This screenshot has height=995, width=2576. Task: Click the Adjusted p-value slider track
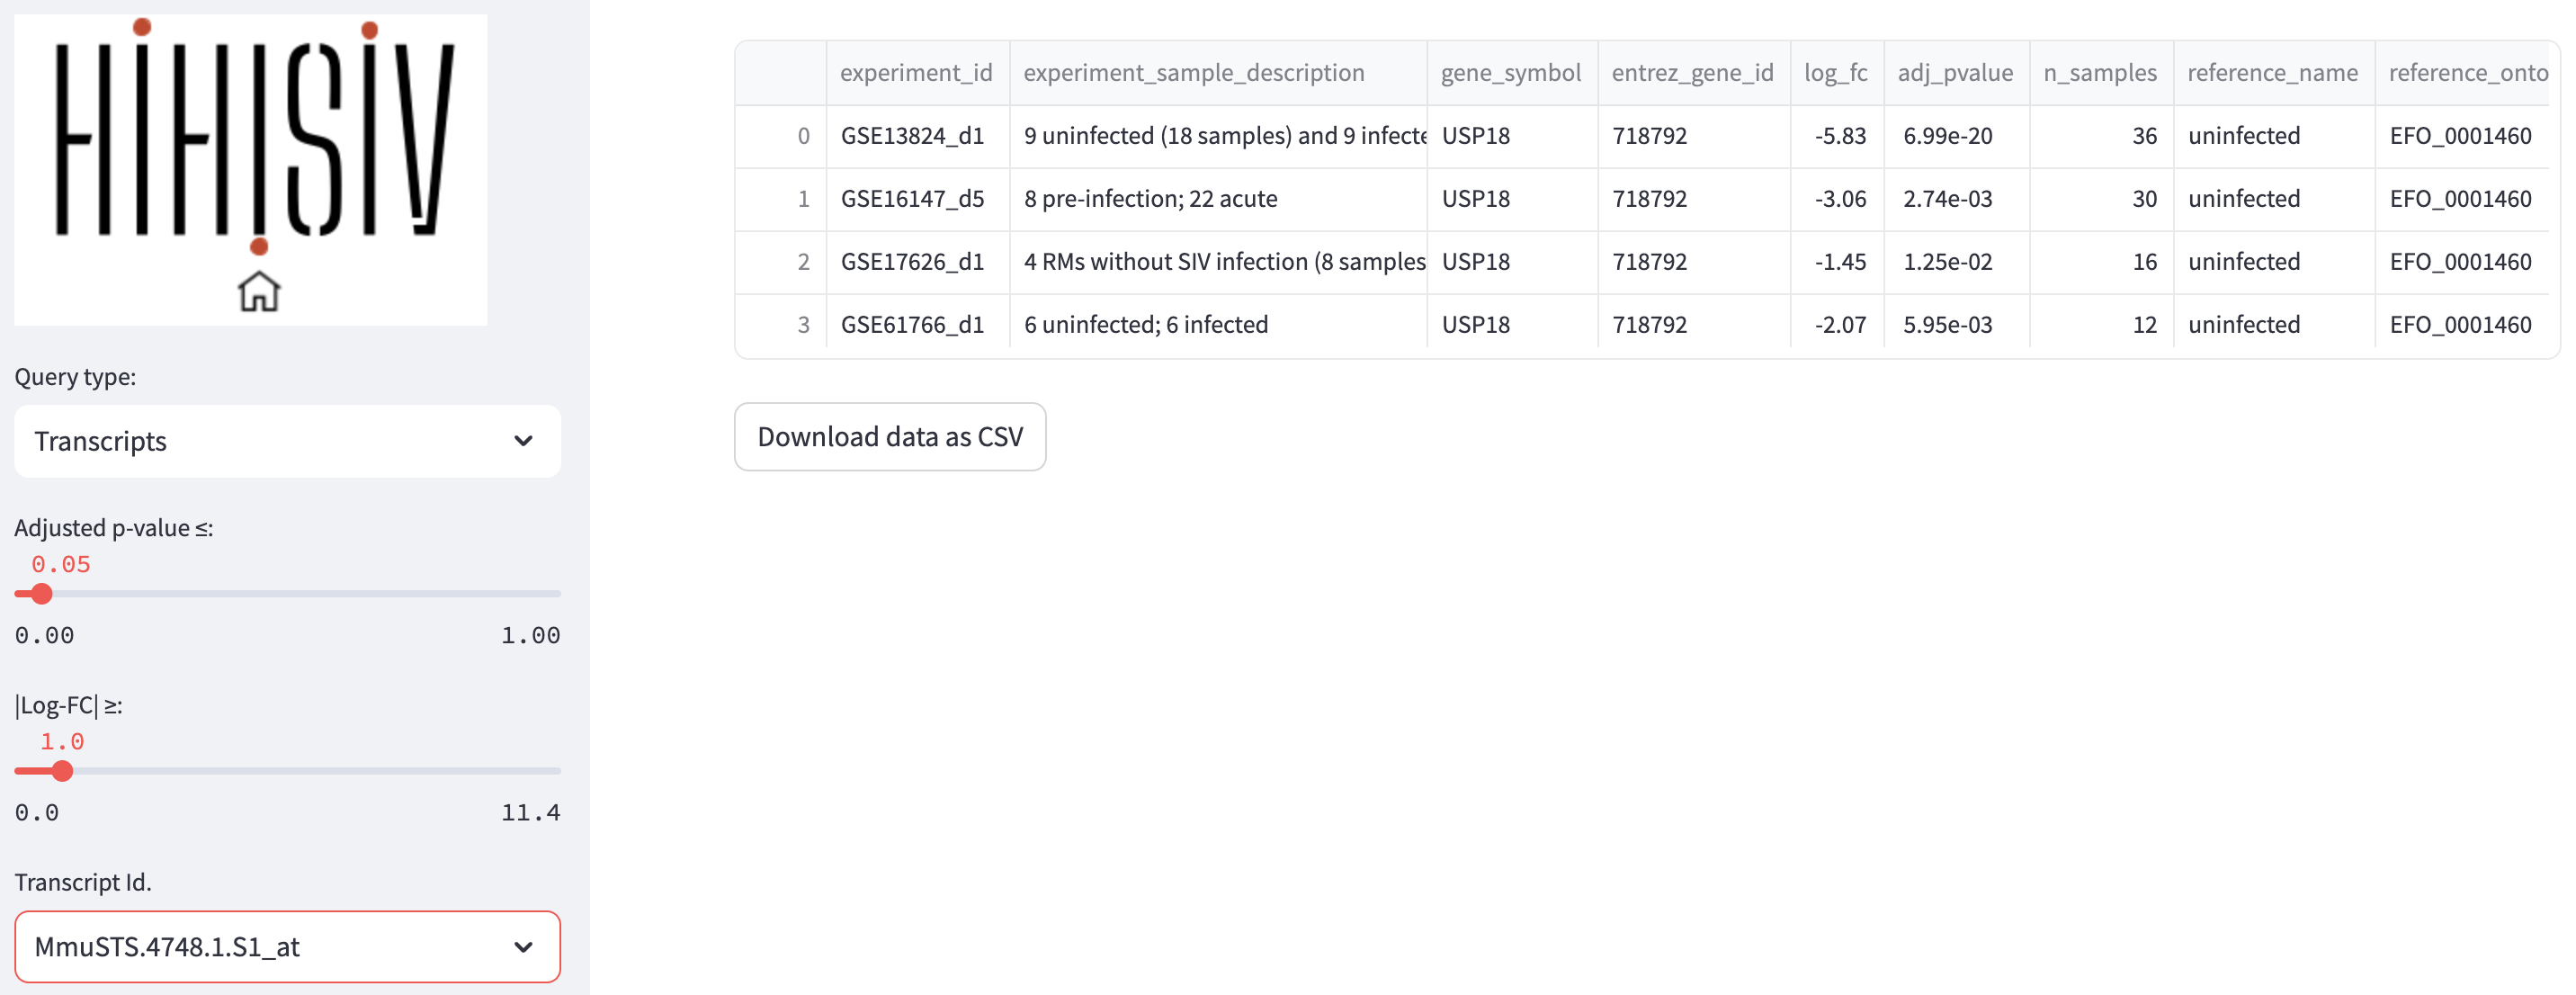click(287, 593)
